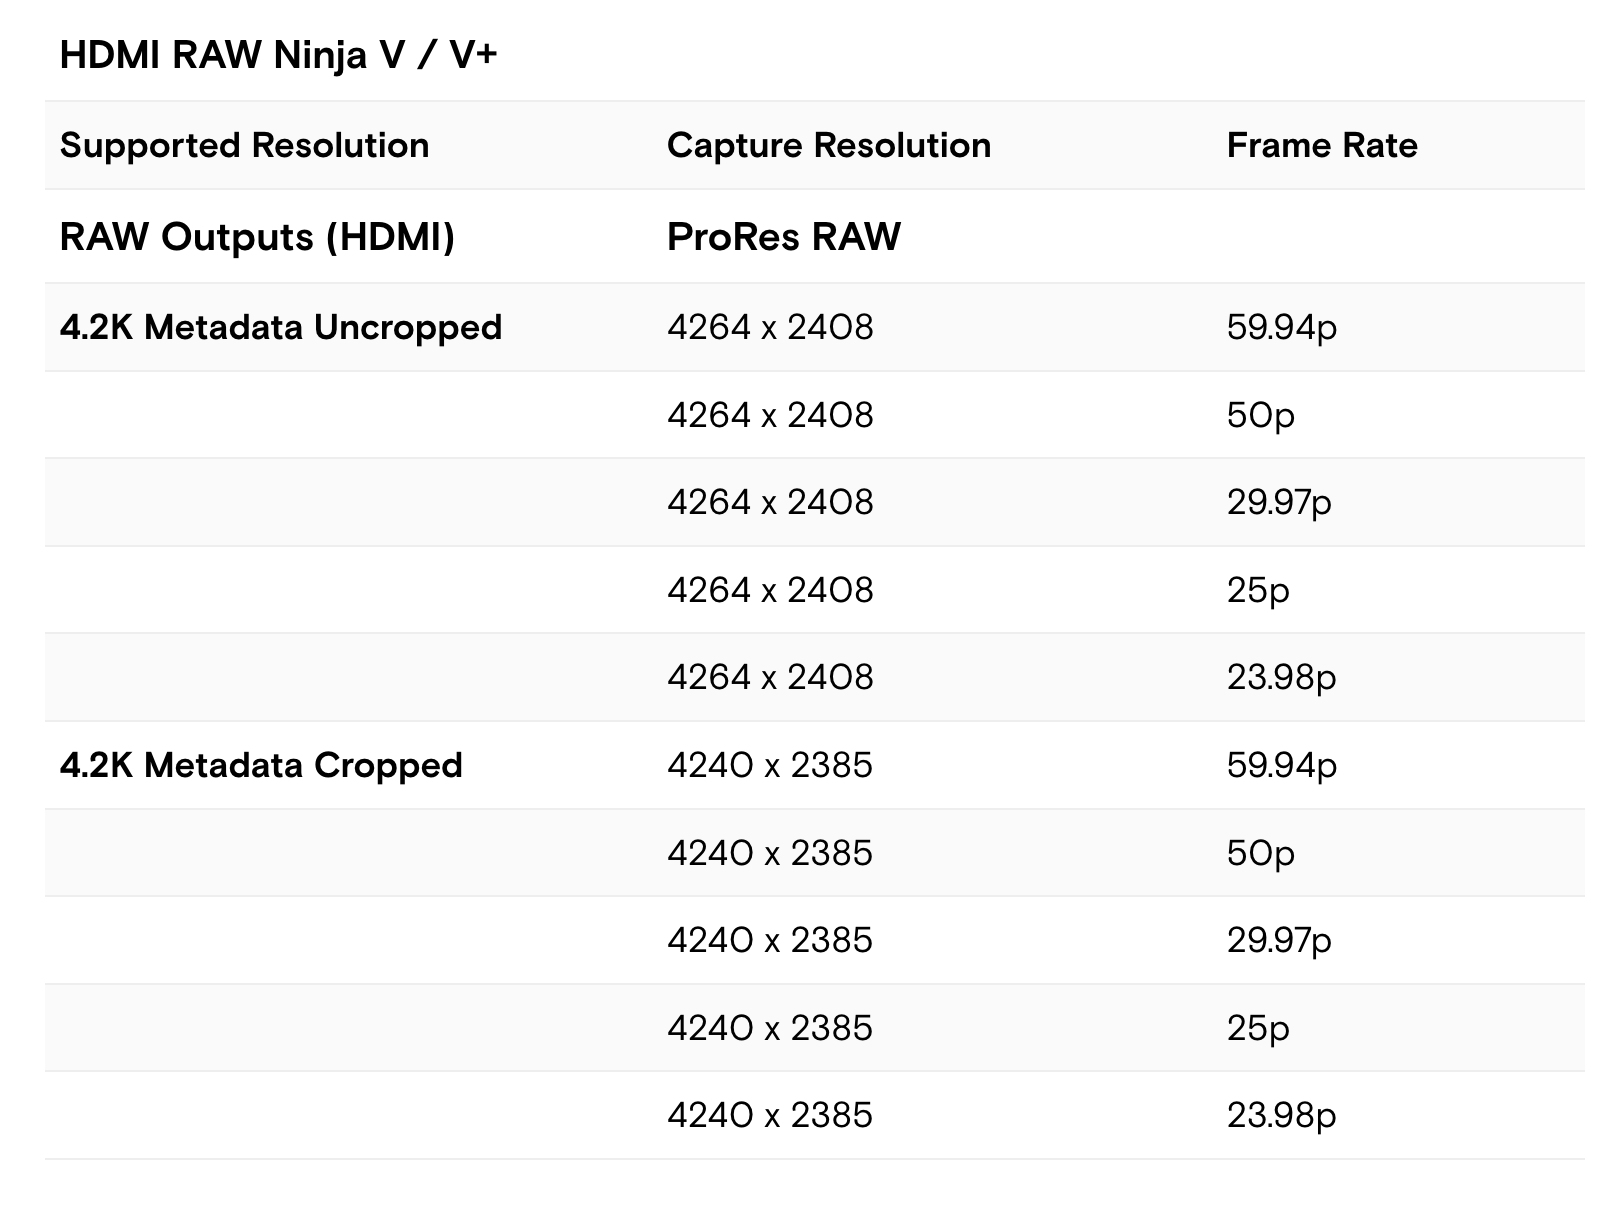Click the 25p cell beside 4264 x 2408
Screen dimensions: 1606x1210
coord(1257,590)
